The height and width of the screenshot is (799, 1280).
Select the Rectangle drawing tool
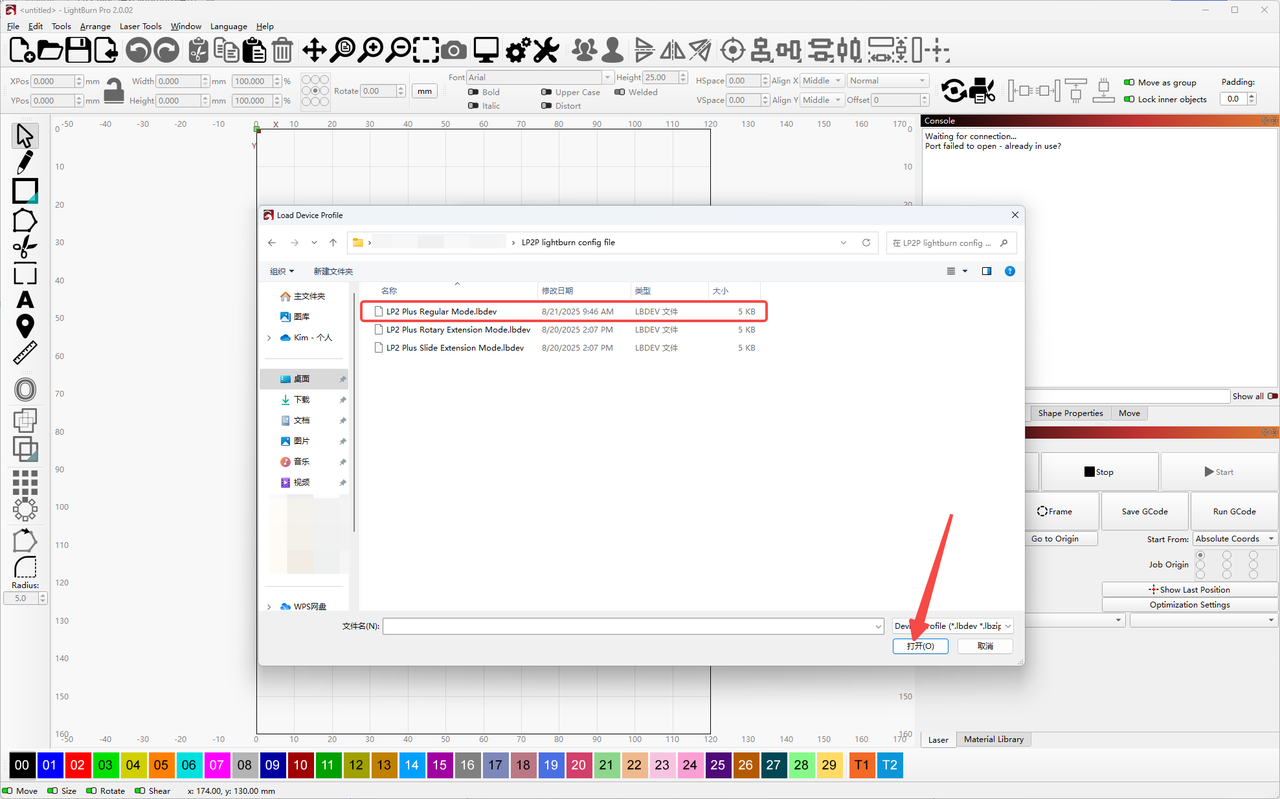click(25, 191)
